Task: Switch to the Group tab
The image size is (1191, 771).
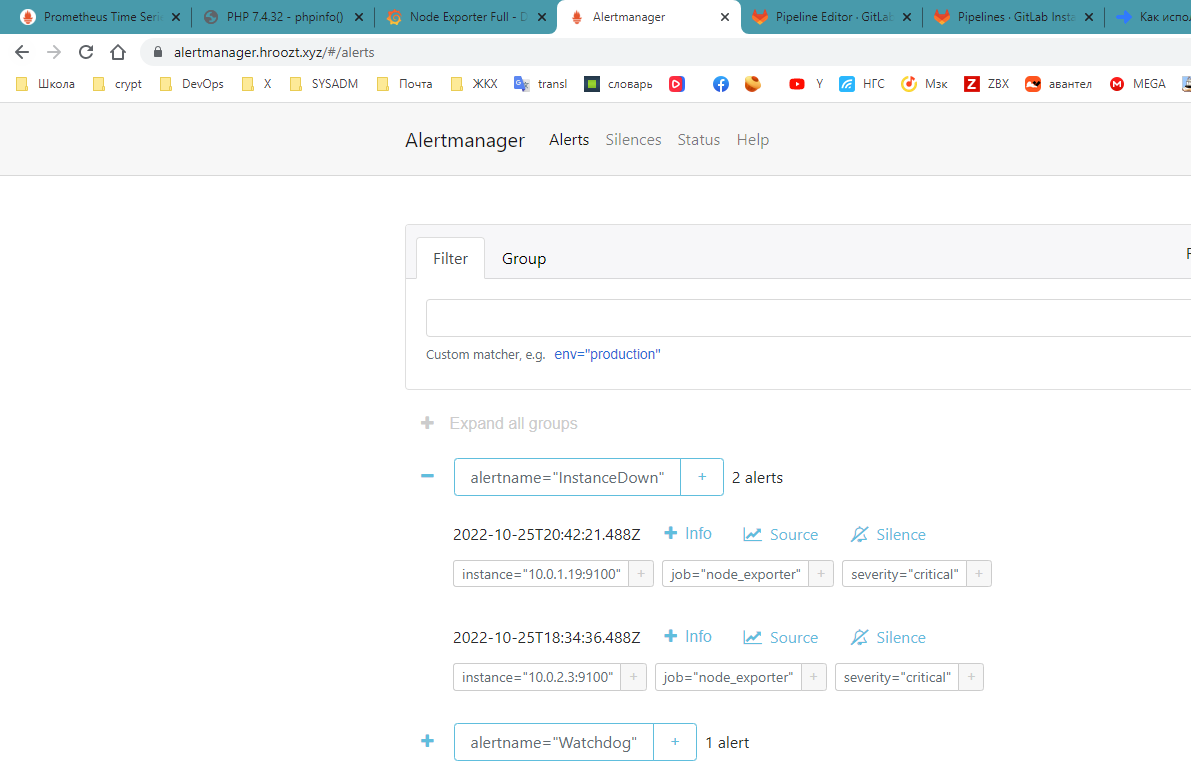Action: coord(524,258)
